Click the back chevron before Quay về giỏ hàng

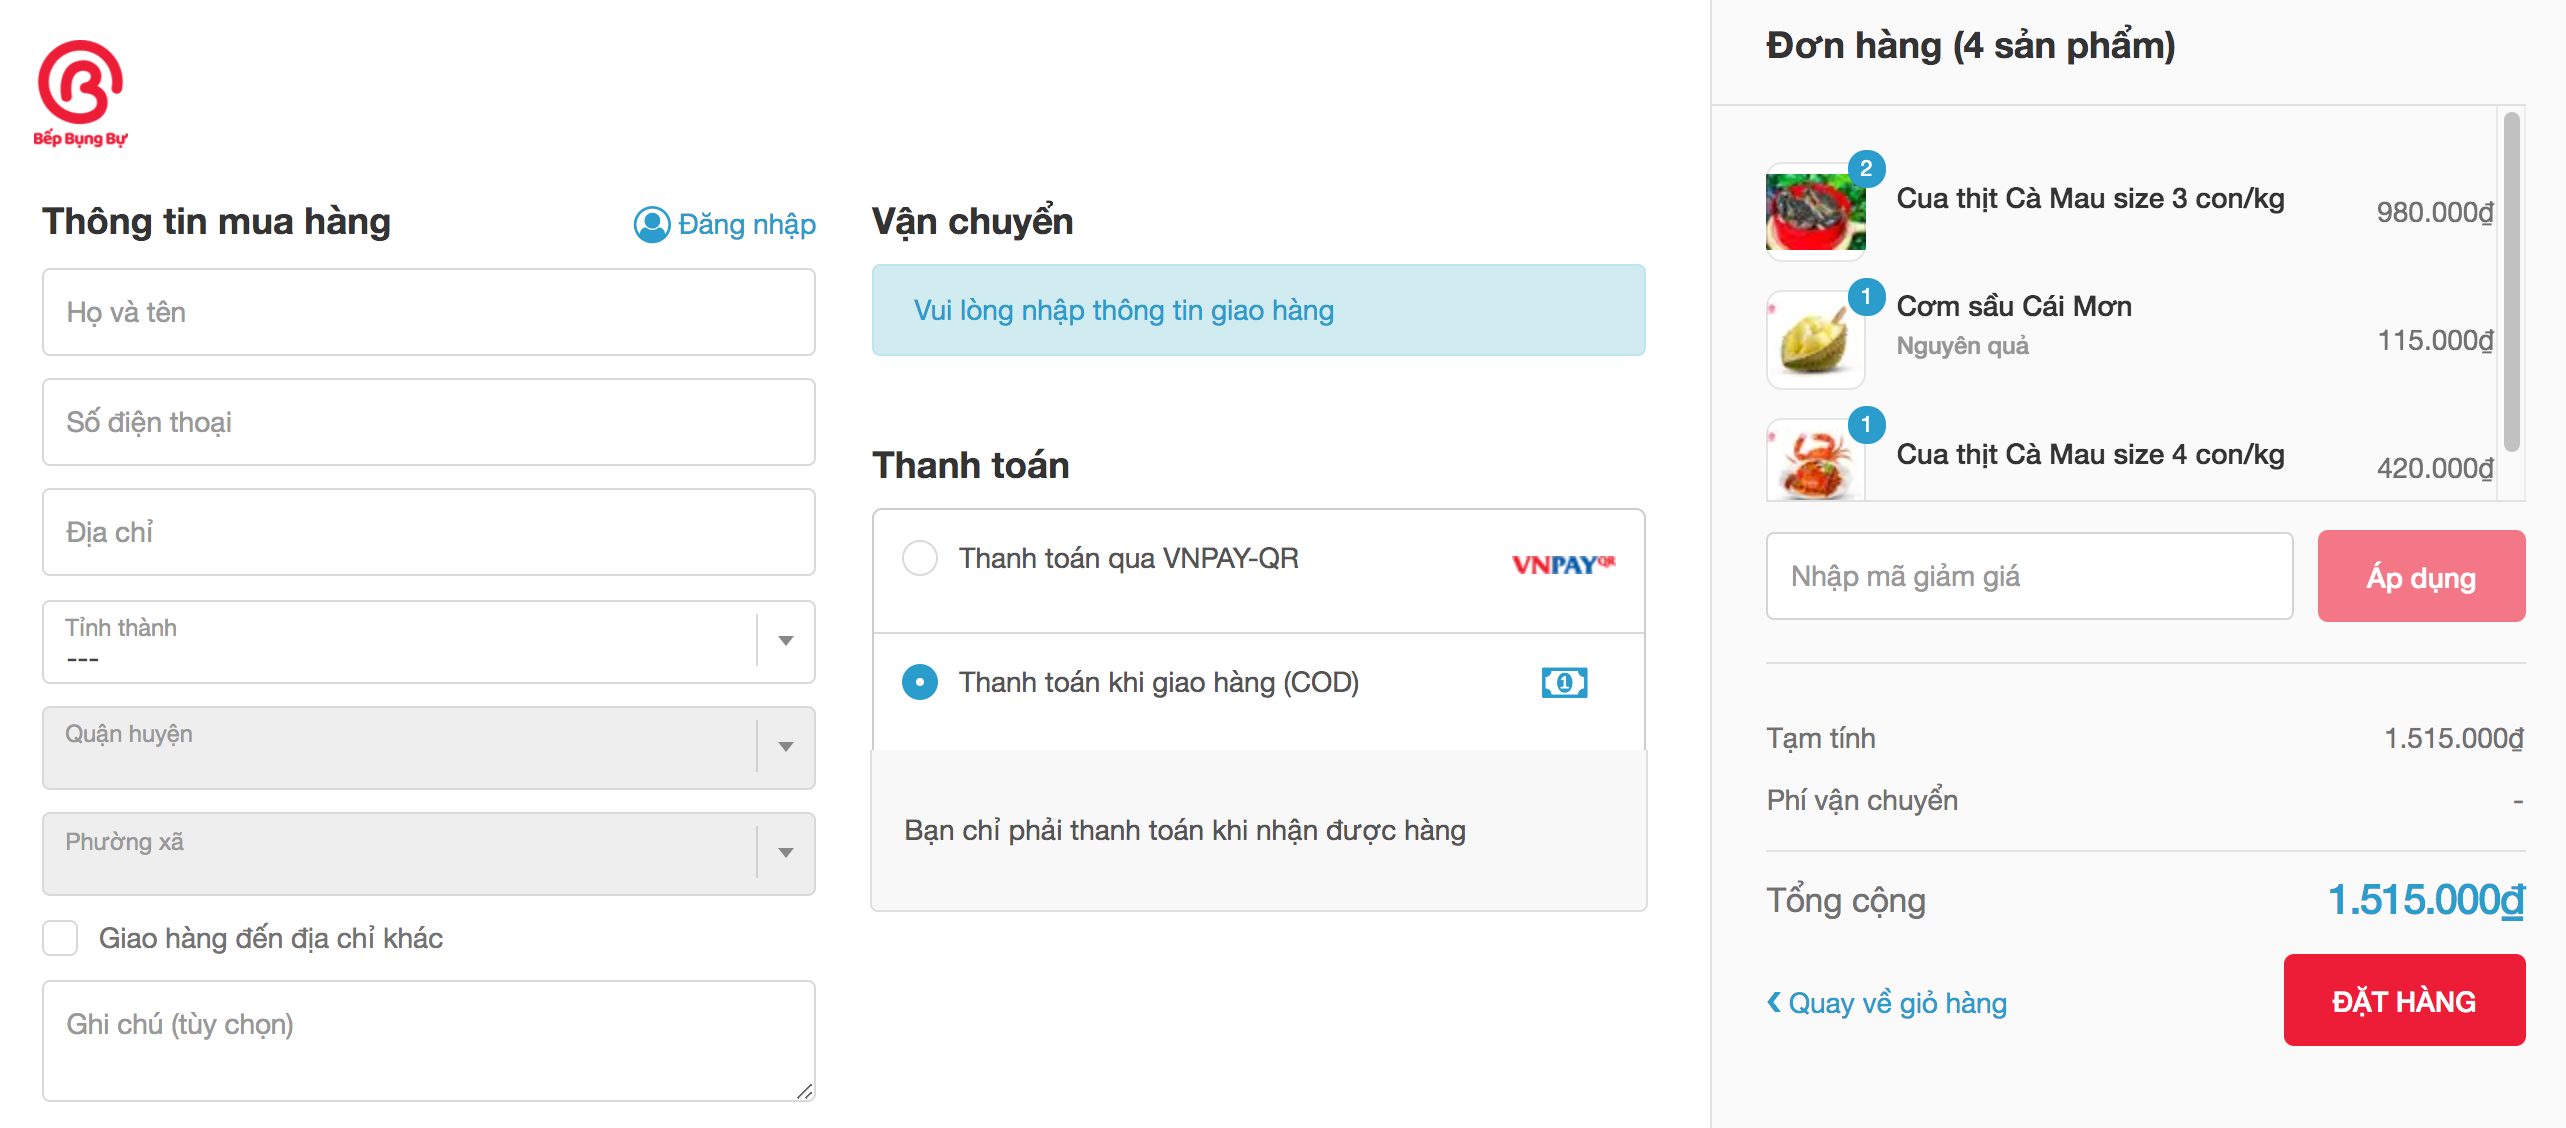click(1774, 1001)
